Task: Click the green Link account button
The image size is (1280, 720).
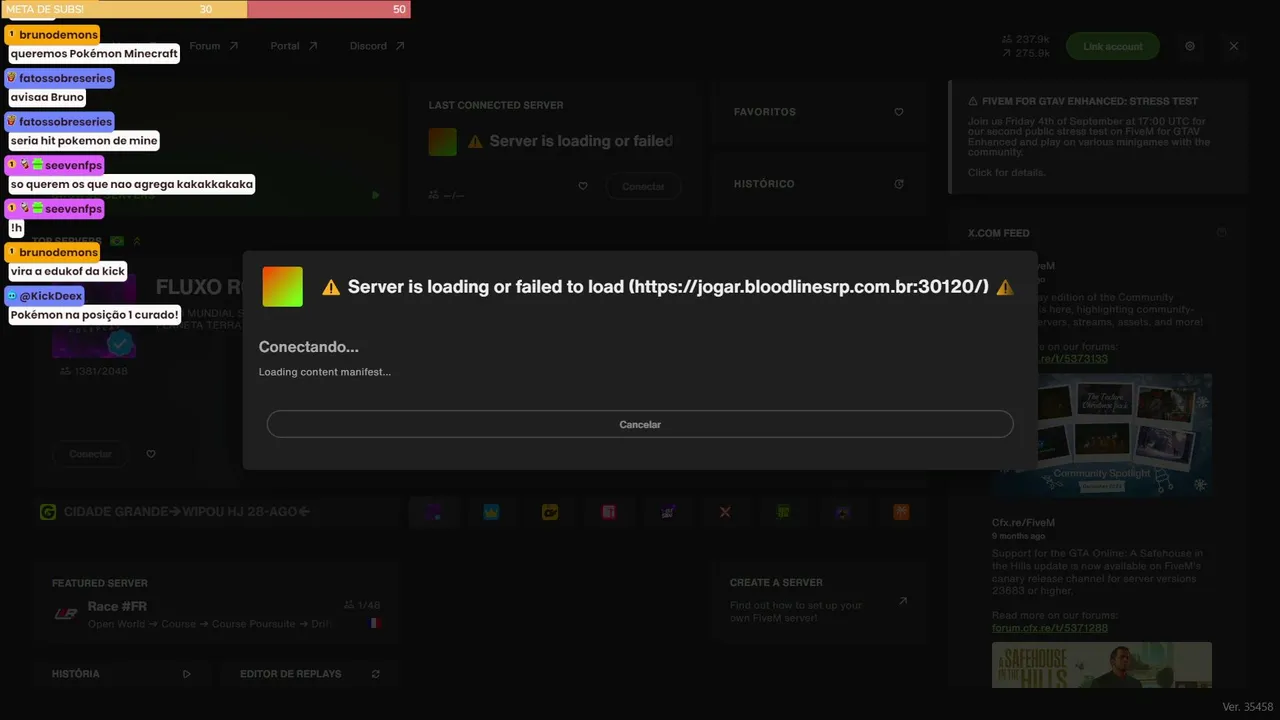Action: point(1112,46)
